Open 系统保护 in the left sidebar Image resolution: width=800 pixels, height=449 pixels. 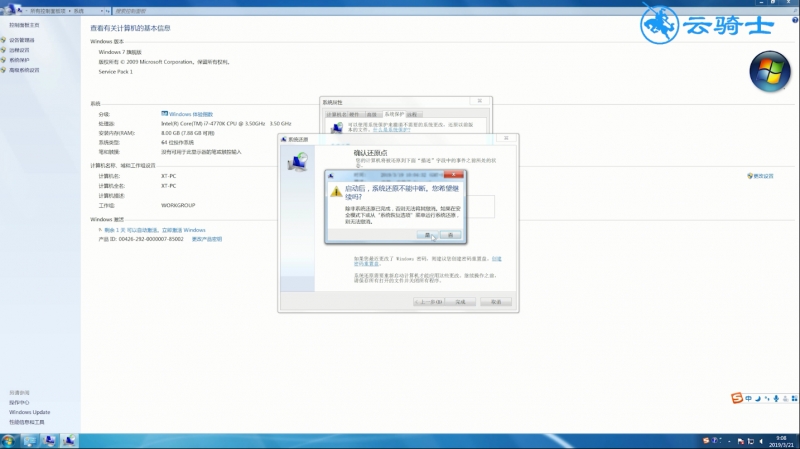[x=19, y=60]
